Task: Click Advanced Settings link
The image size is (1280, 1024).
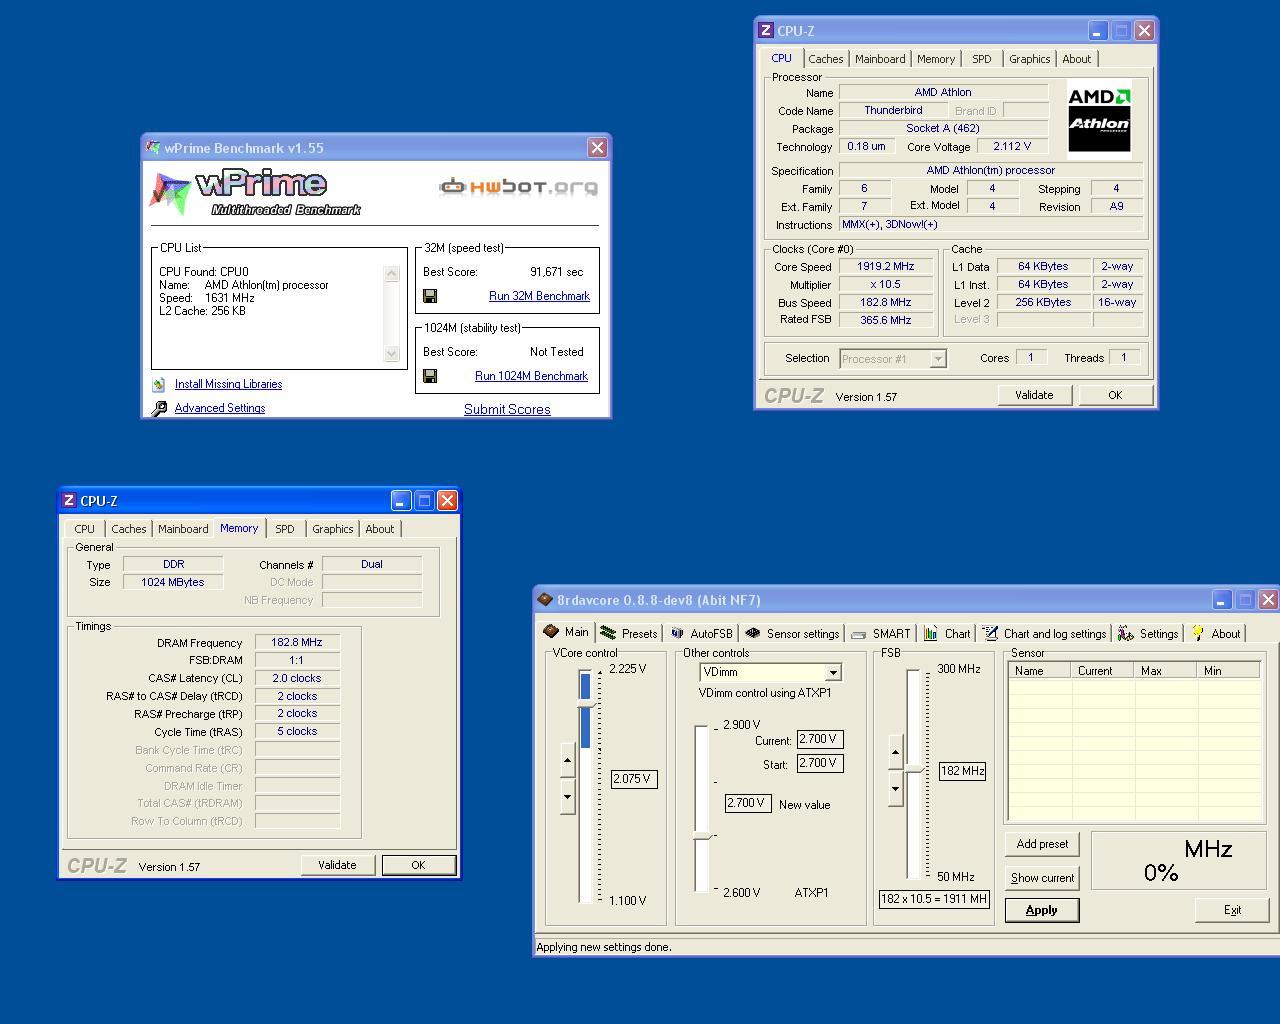Action: 220,408
